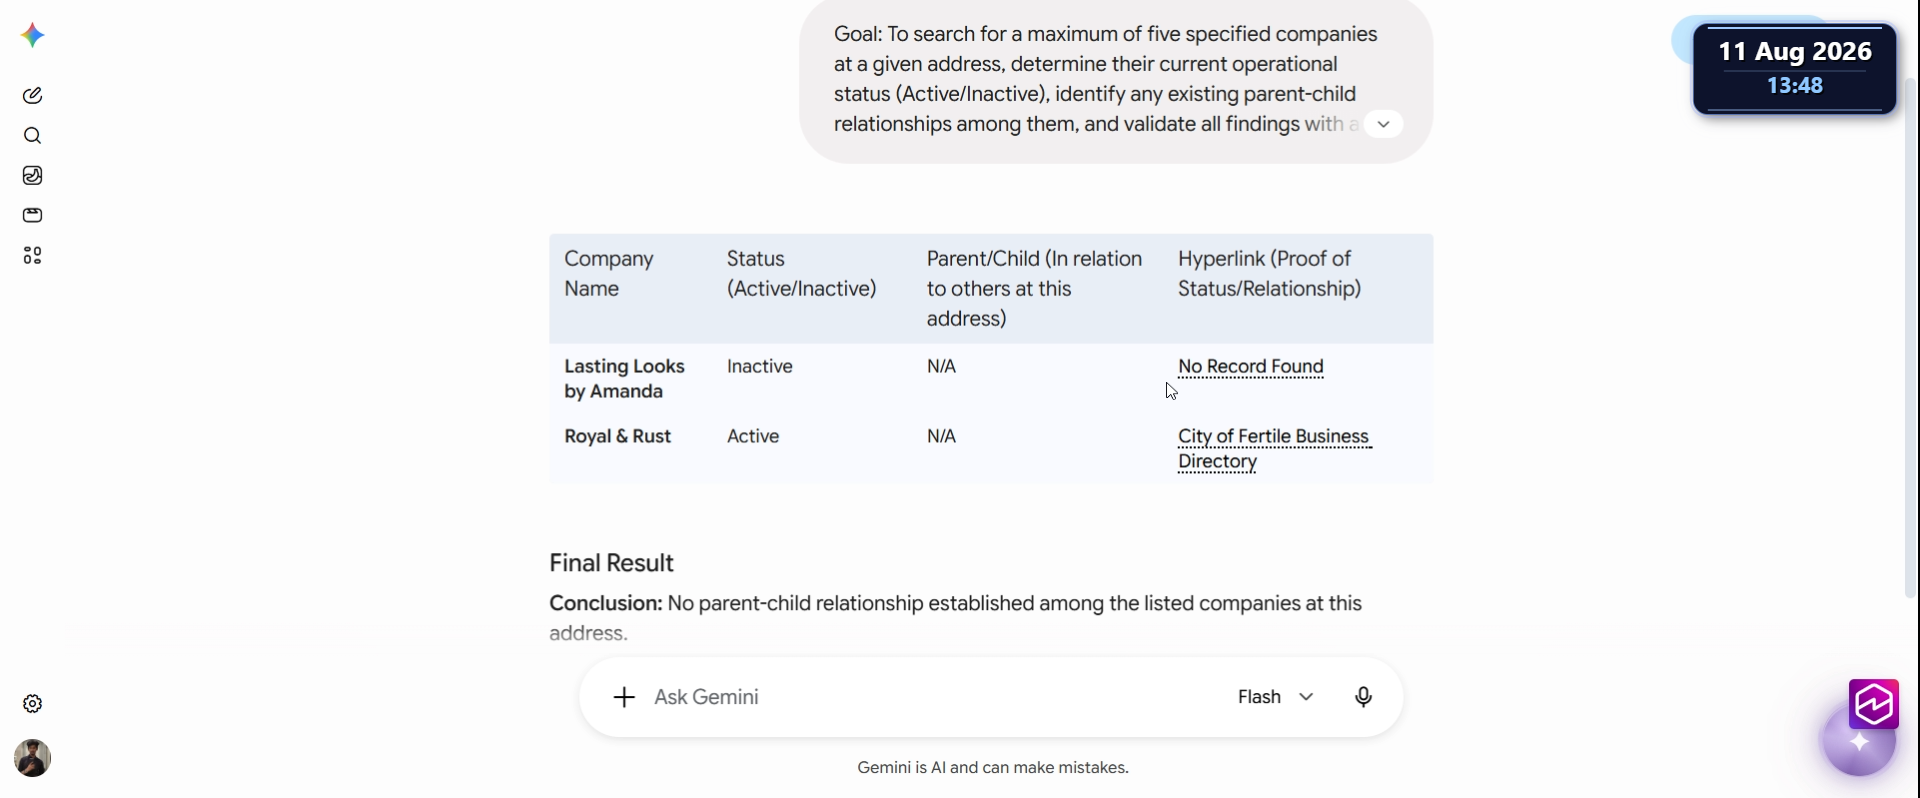Image resolution: width=1920 pixels, height=798 pixels.
Task: Click the plus upload file icon
Action: 624,697
